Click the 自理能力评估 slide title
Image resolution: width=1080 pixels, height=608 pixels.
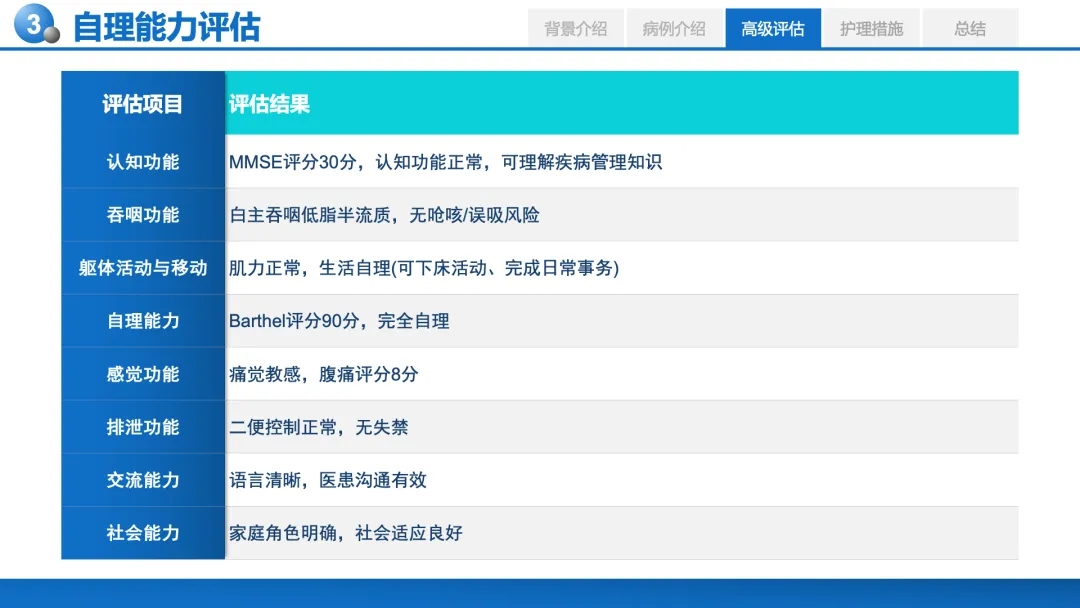(167, 28)
